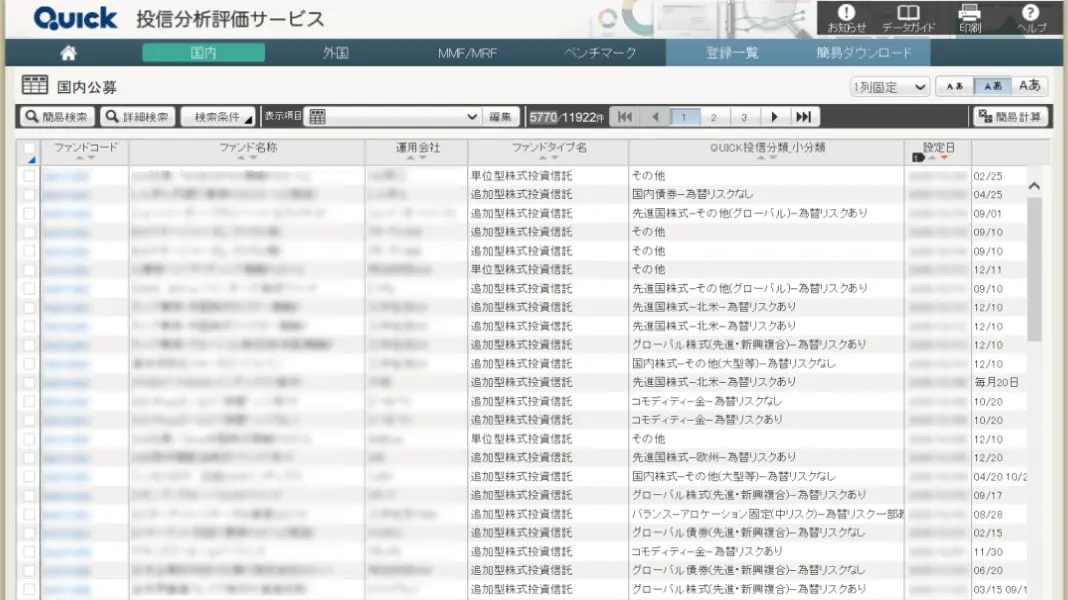Sort by ファンド名称 column arrows

[x=247, y=158]
